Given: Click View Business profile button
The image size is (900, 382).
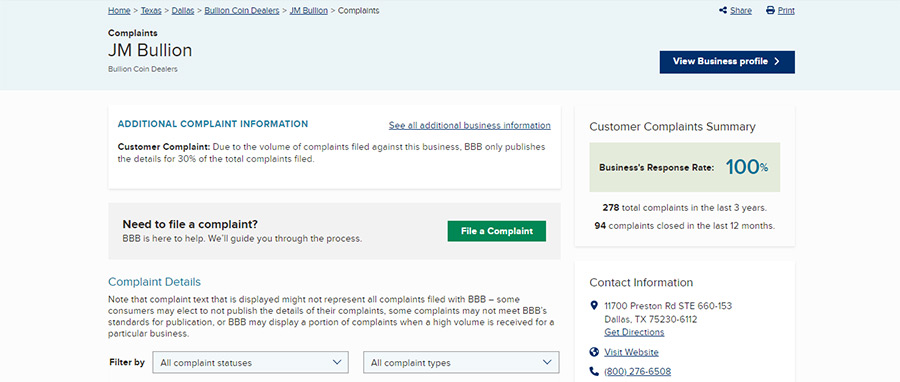Looking at the screenshot, I should tap(727, 62).
